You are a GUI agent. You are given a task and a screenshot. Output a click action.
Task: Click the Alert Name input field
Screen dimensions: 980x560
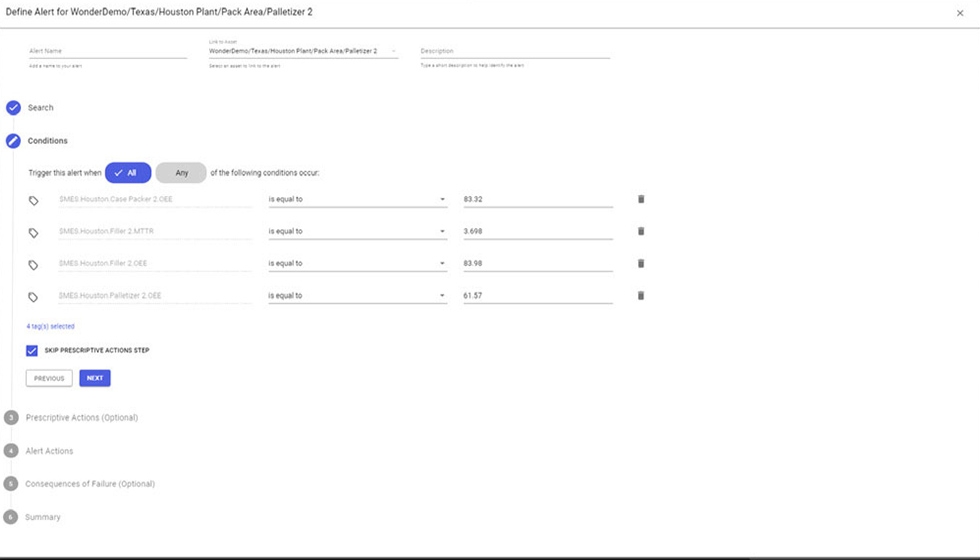pos(106,51)
